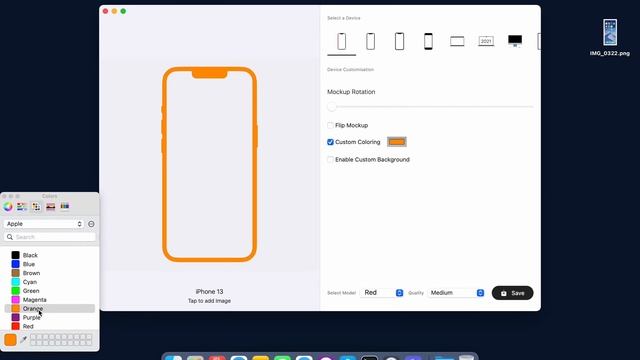Switch to color palettes tab in Colors panel
This screenshot has height=360, width=640.
pyautogui.click(x=36, y=207)
